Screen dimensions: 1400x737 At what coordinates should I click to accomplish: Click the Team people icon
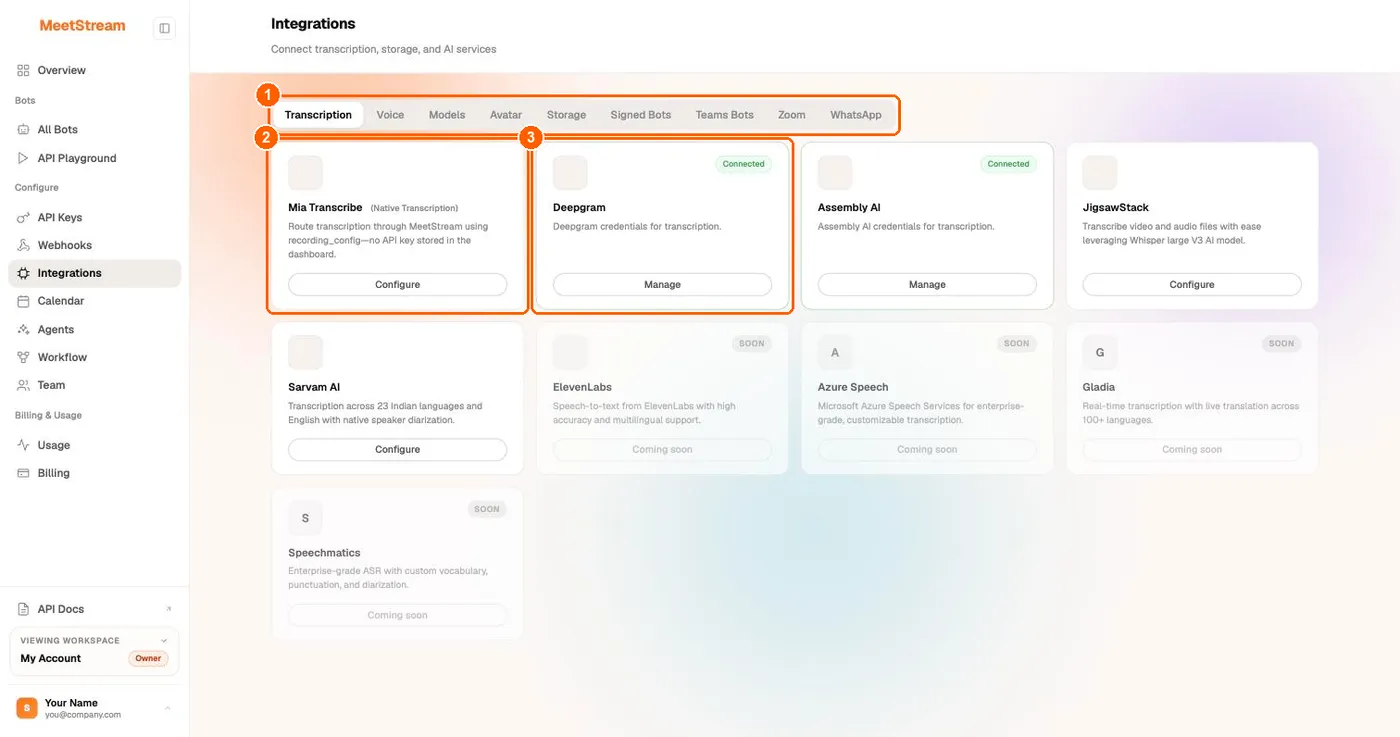23,385
